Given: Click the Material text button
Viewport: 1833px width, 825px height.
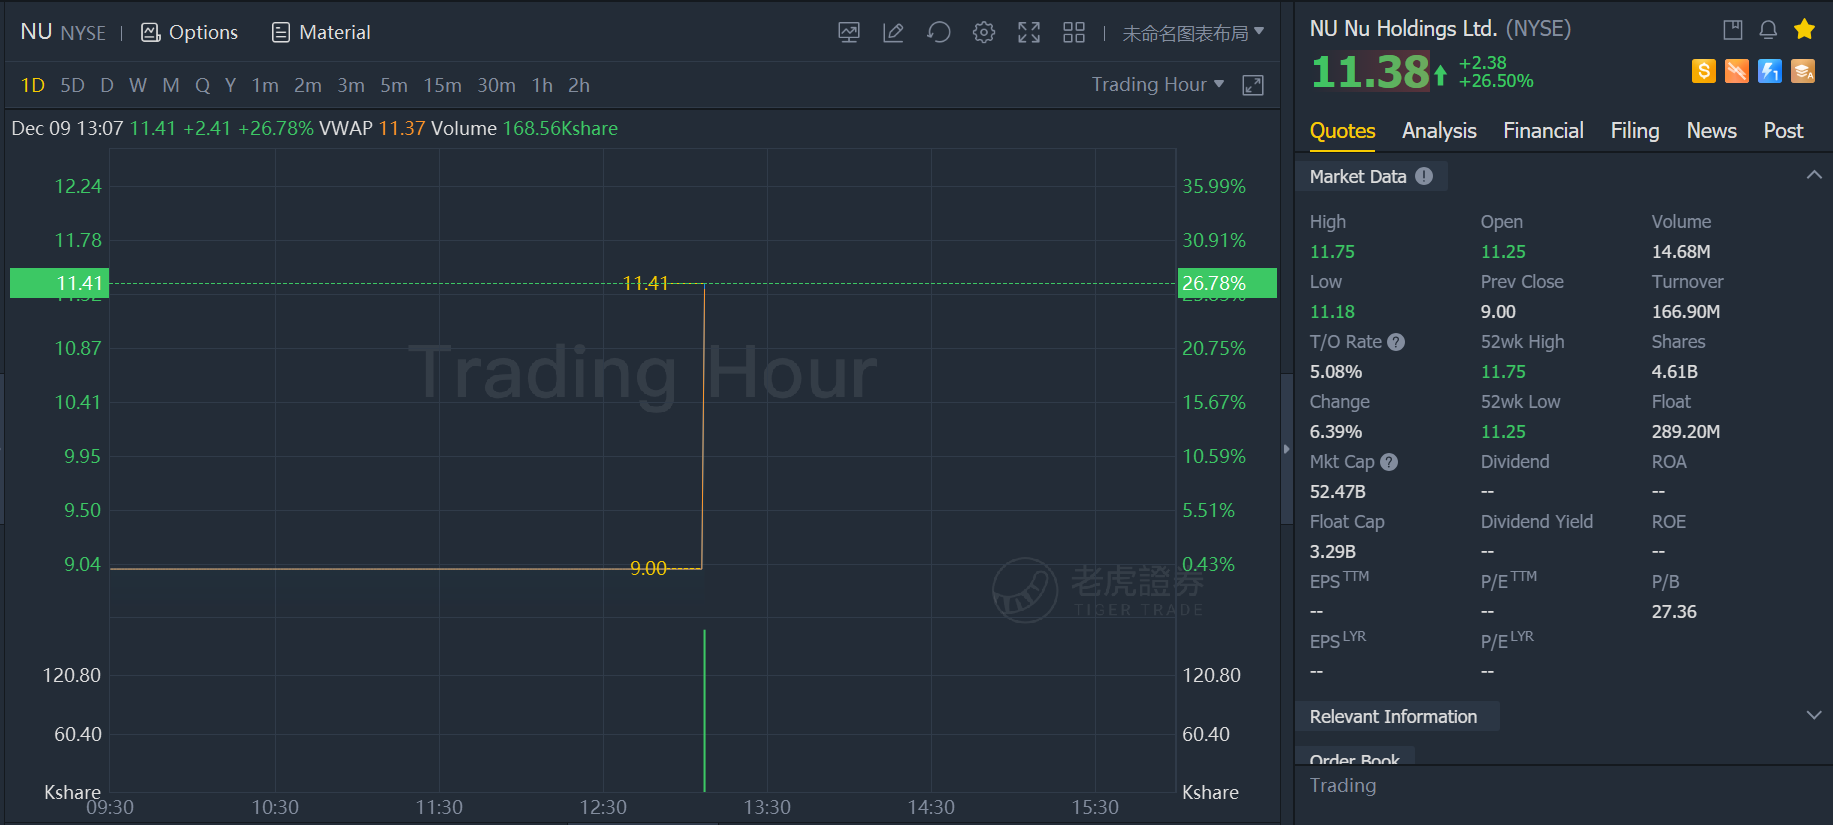Looking at the screenshot, I should (335, 33).
